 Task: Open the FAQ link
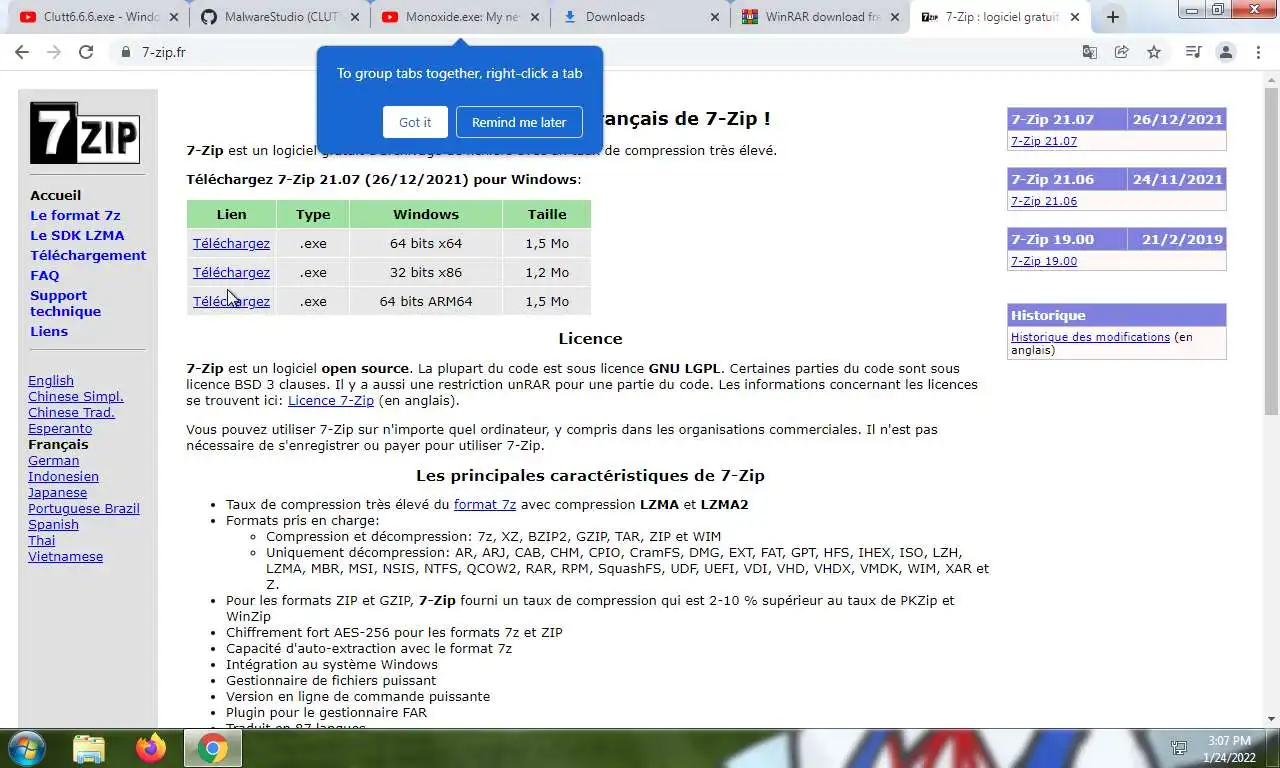(x=44, y=275)
